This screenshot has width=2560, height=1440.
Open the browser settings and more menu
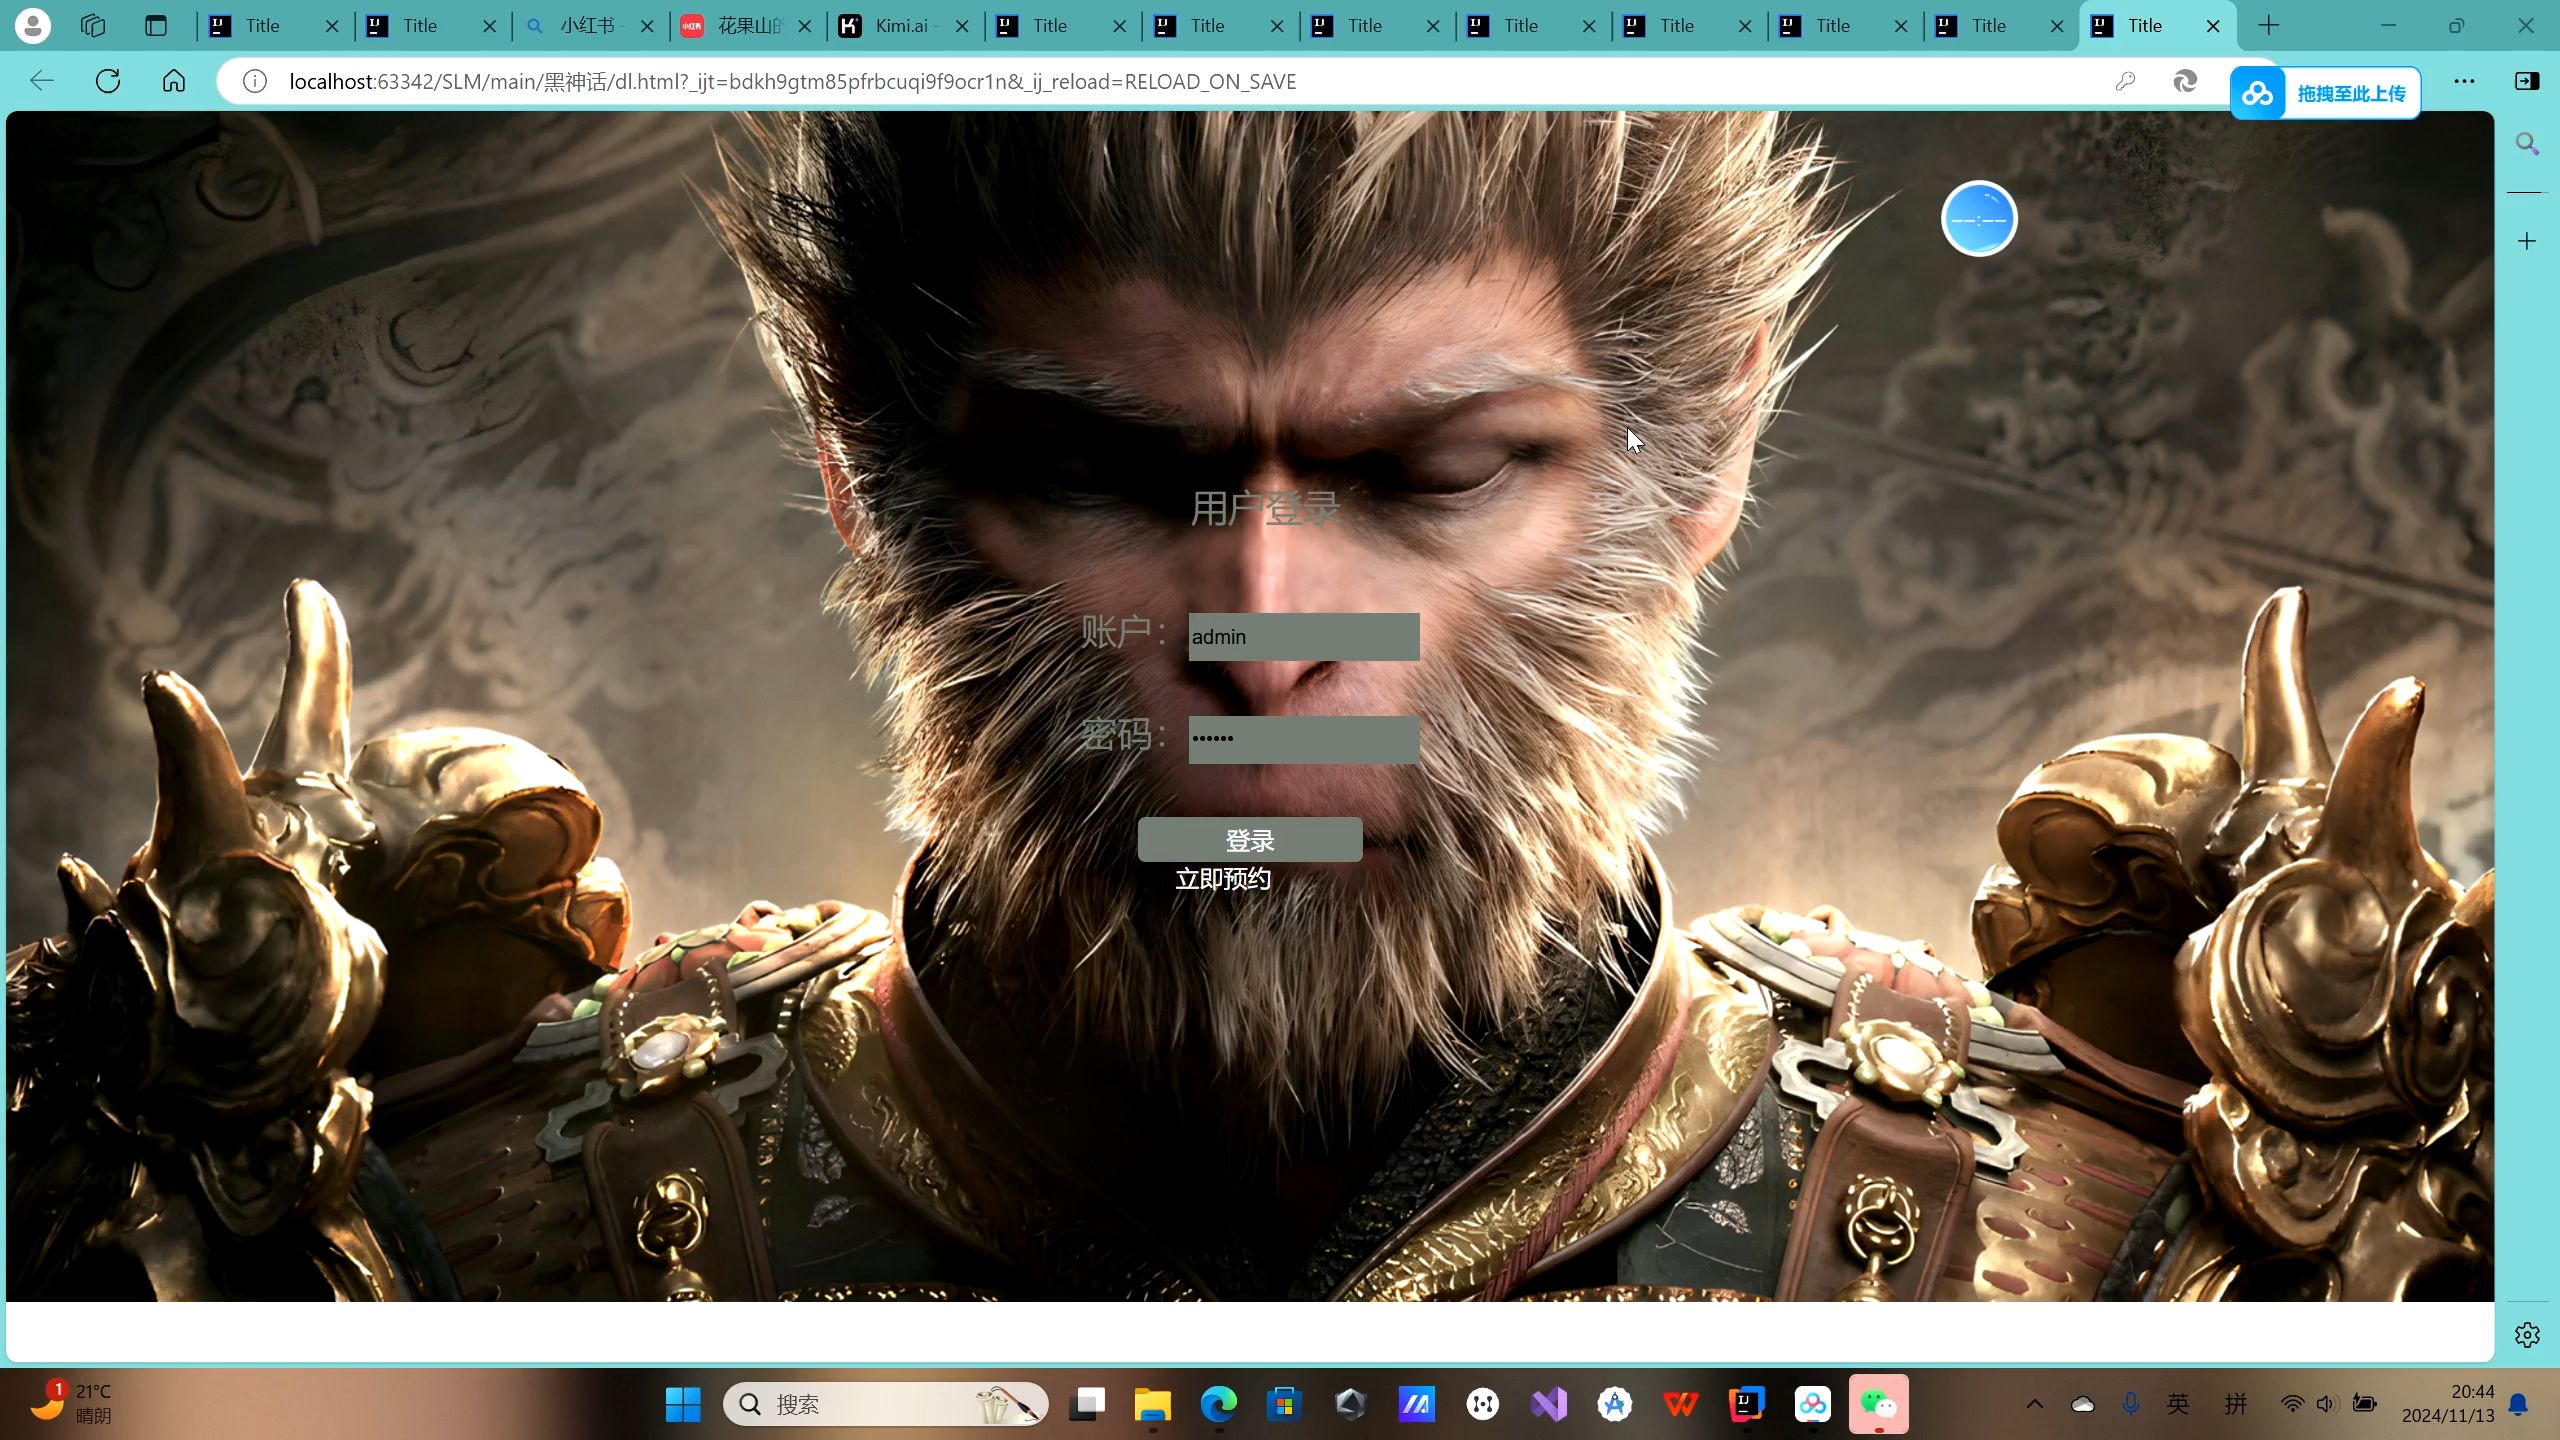pyautogui.click(x=2464, y=81)
